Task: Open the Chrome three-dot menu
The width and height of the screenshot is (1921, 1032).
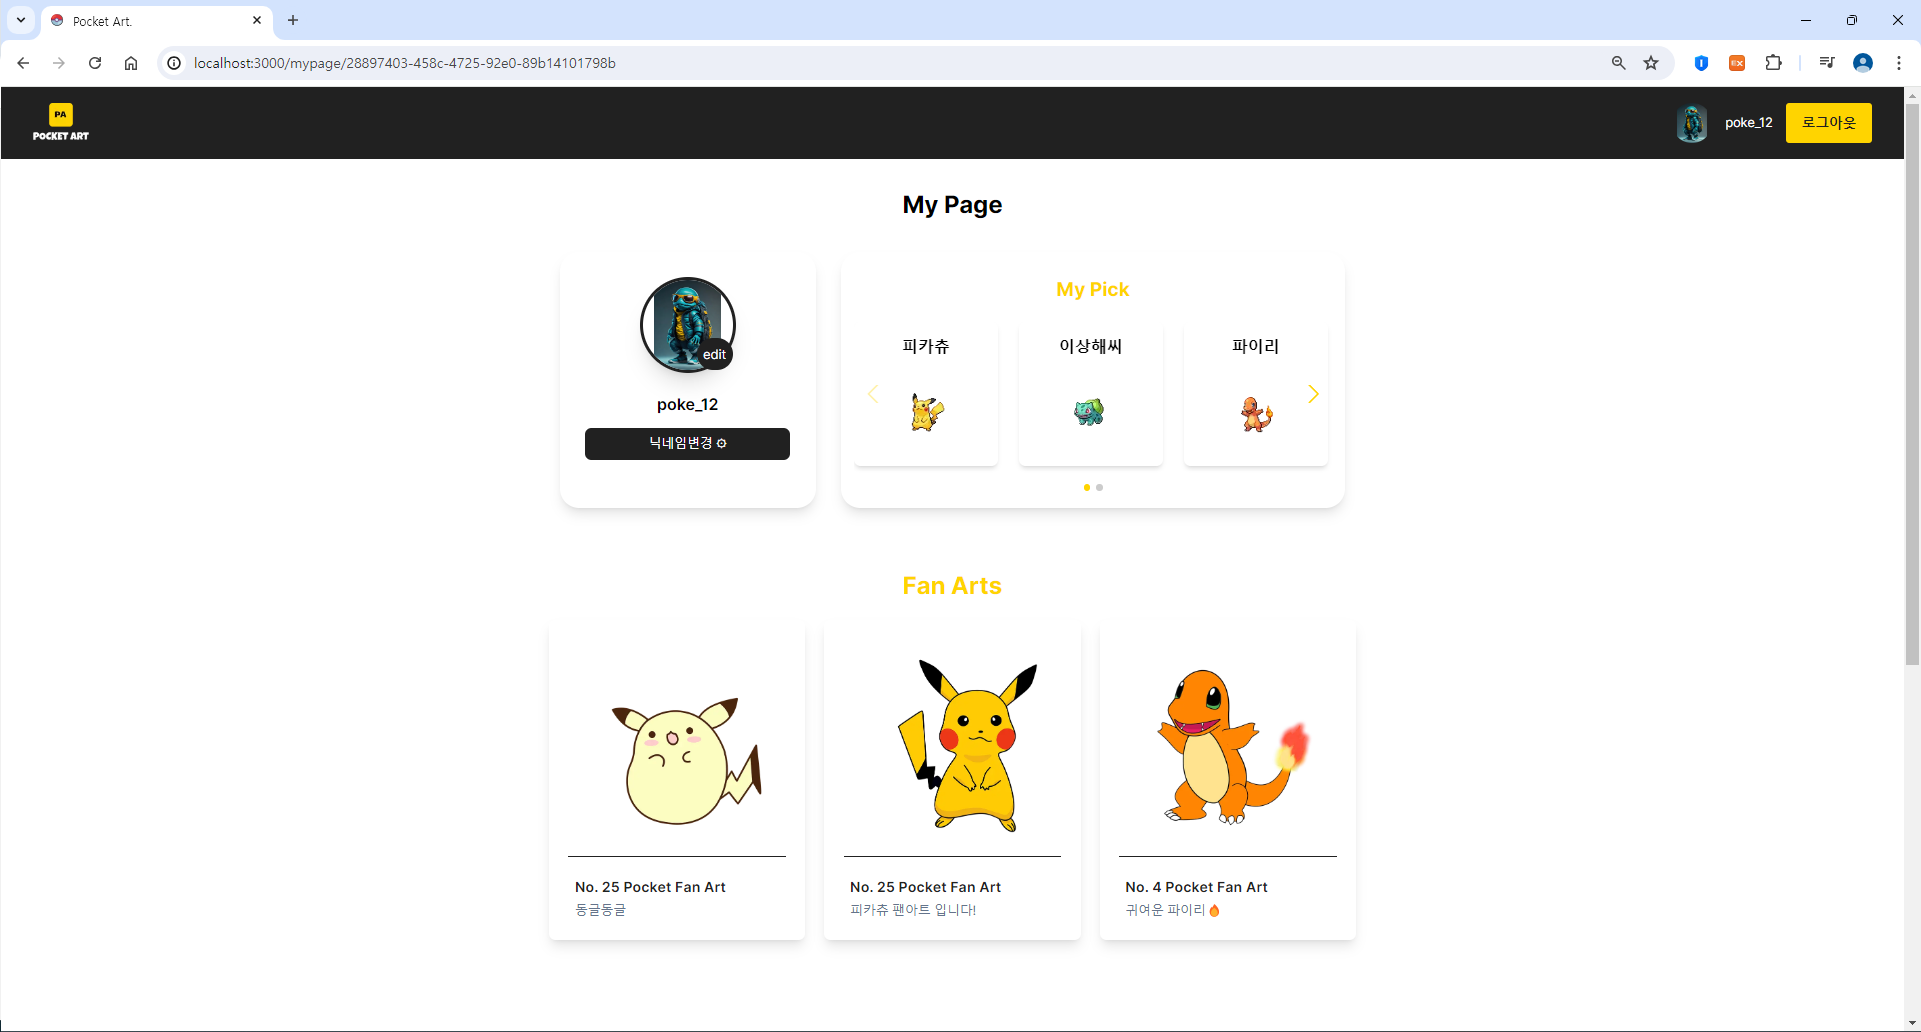Action: click(x=1899, y=63)
